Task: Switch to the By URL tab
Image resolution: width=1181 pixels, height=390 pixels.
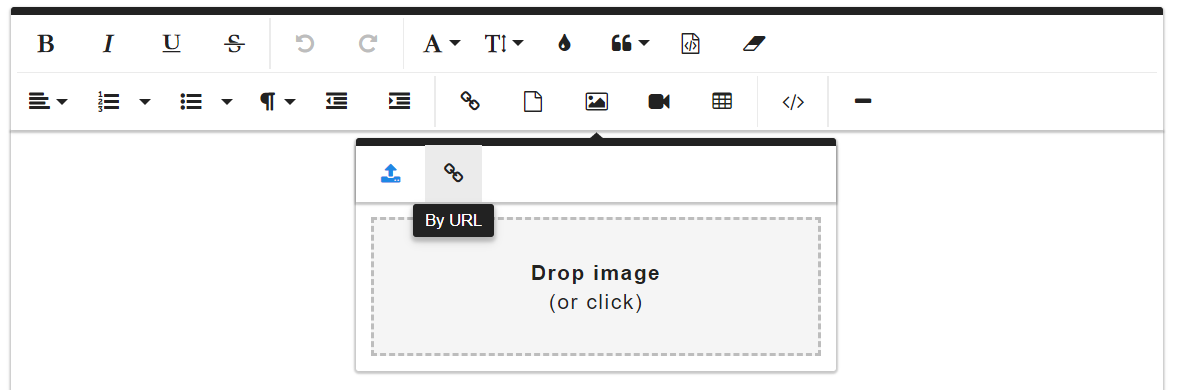Action: (453, 174)
